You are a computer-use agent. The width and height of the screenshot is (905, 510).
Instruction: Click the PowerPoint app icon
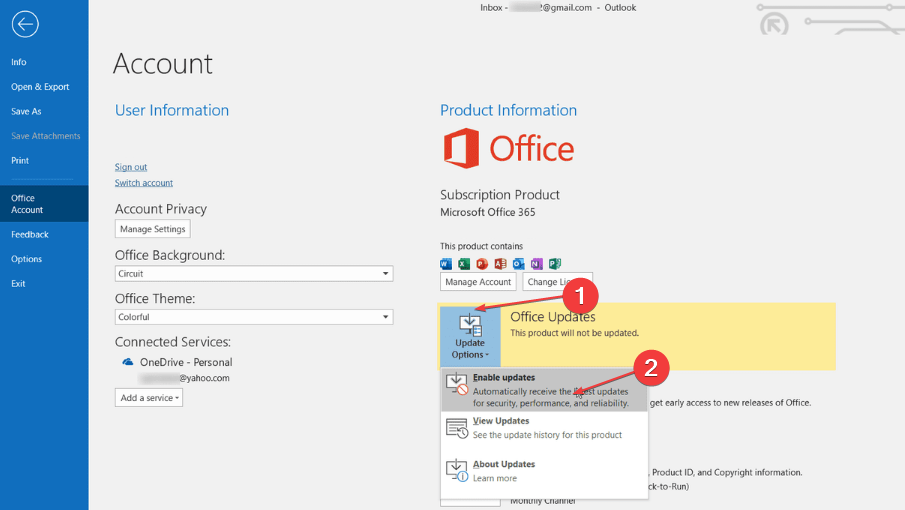coord(482,264)
